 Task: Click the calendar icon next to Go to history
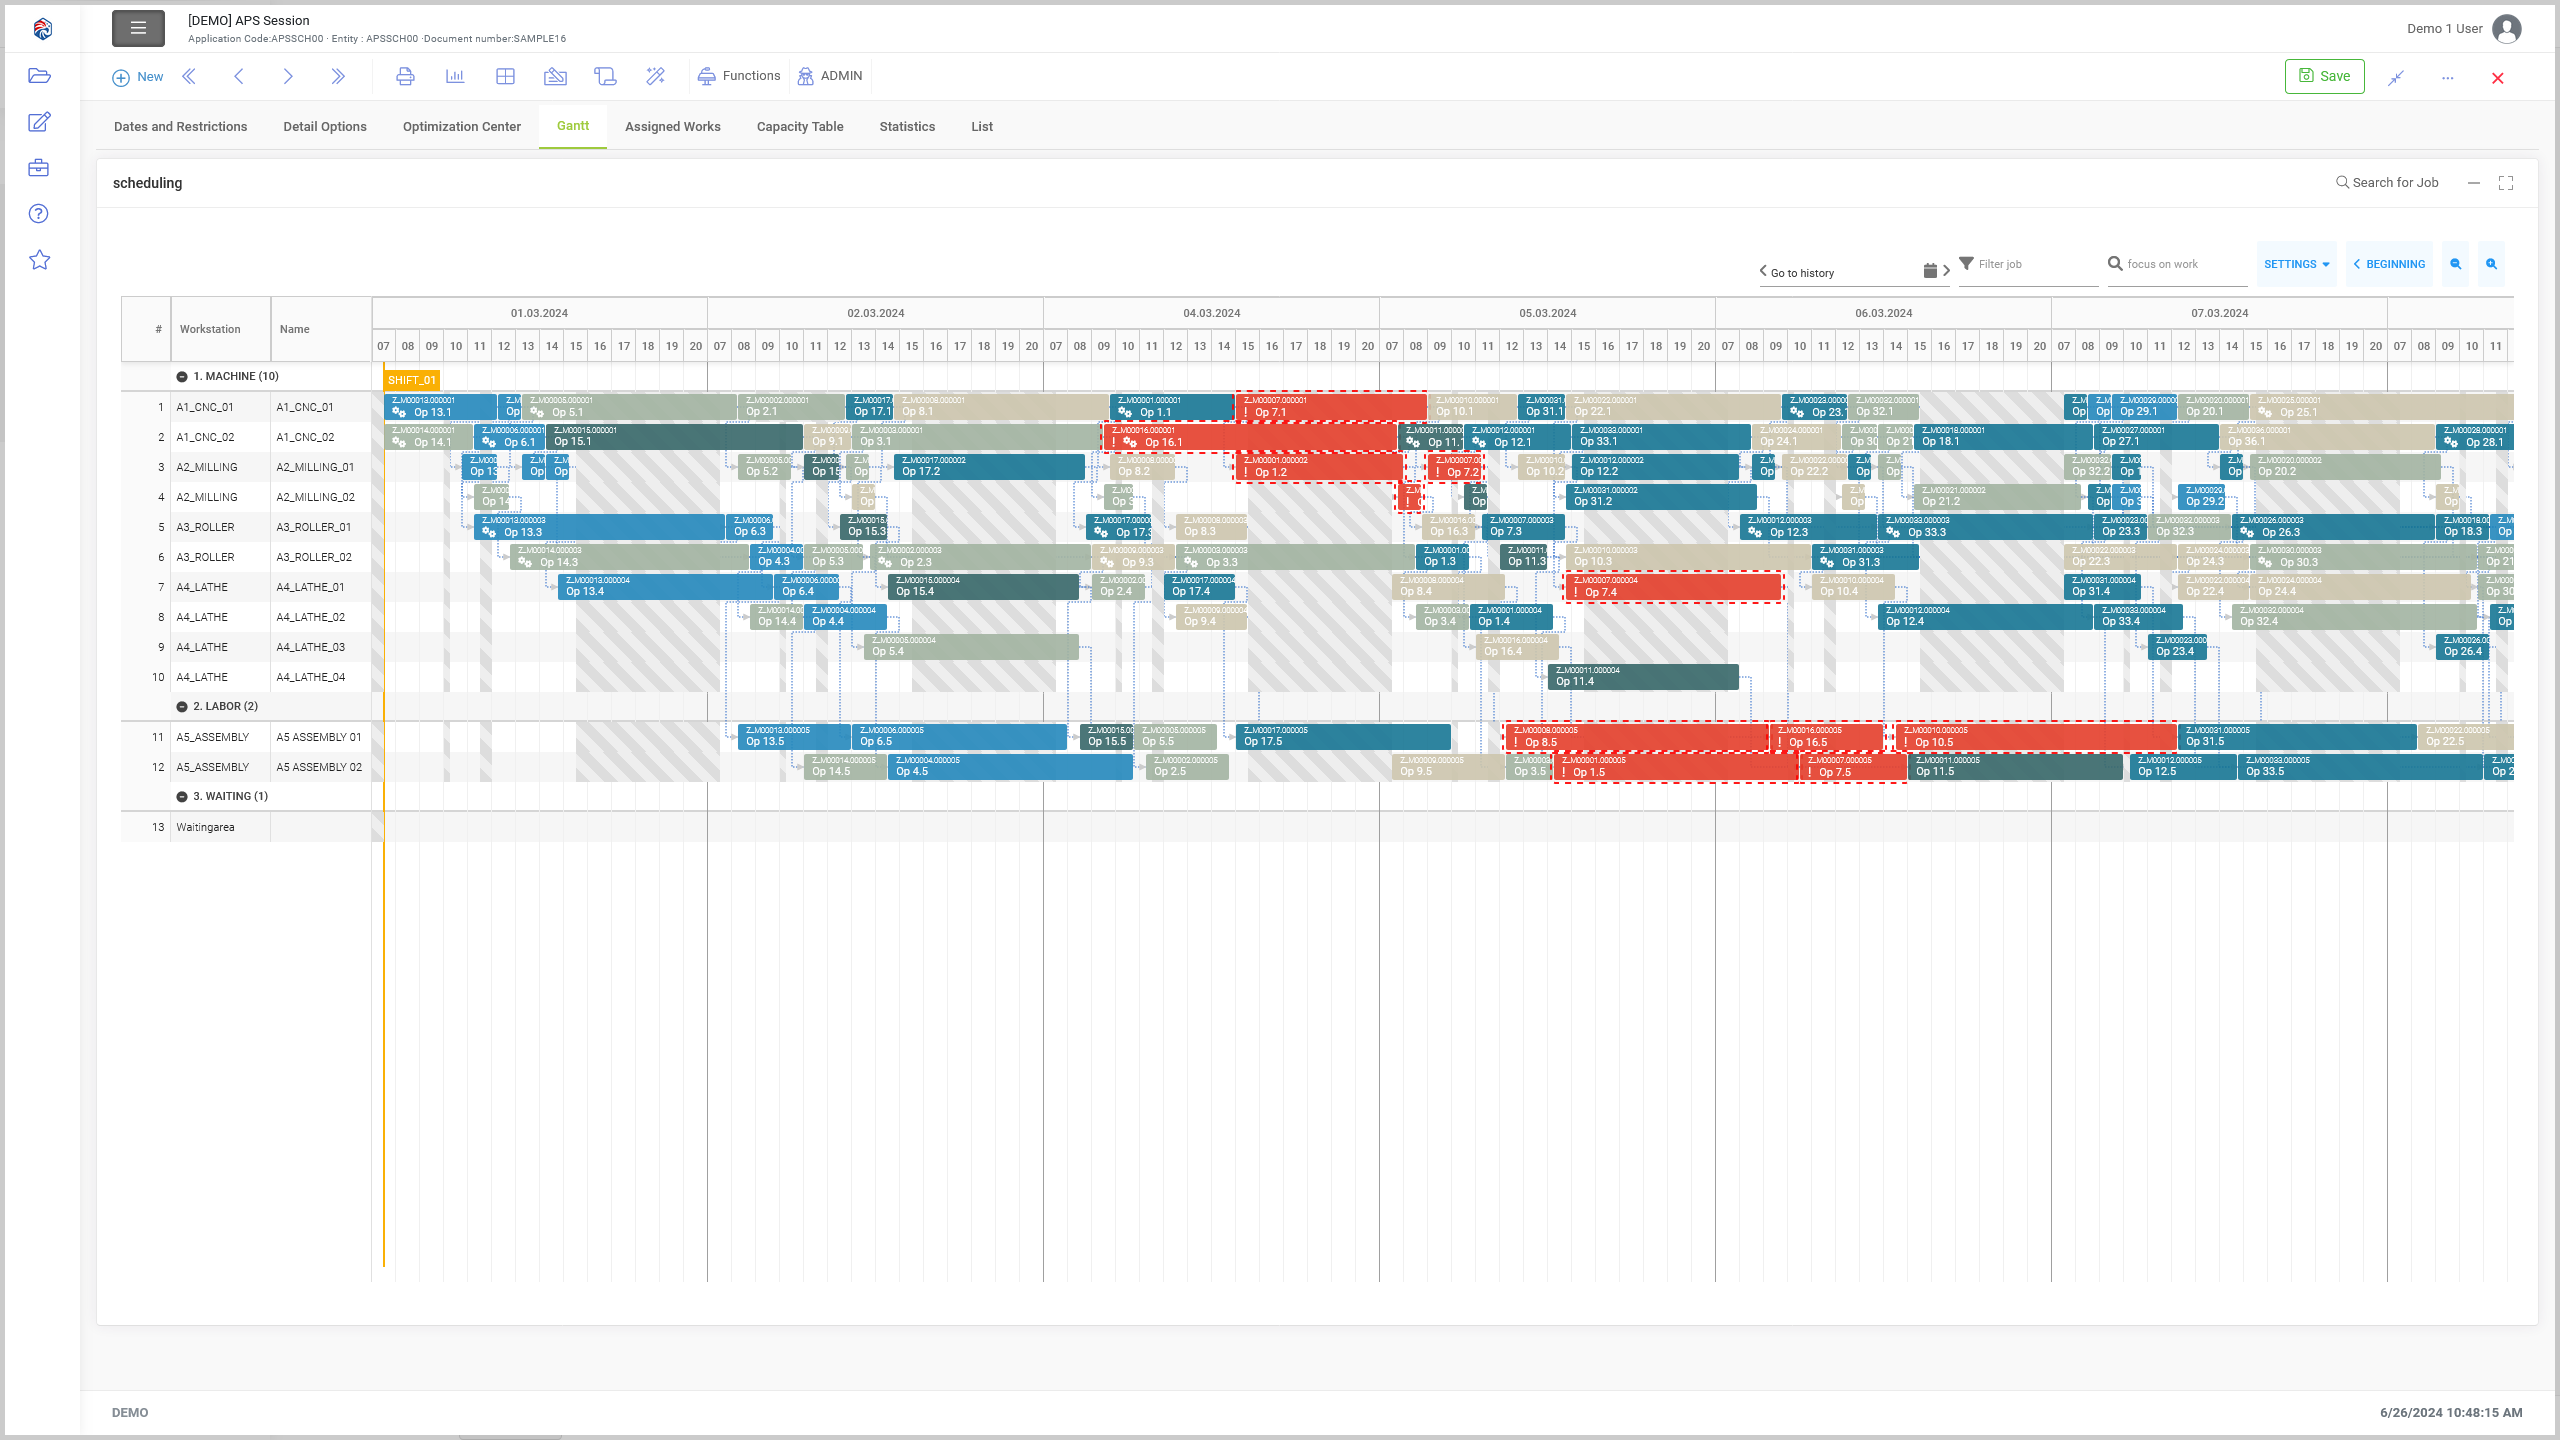pyautogui.click(x=1930, y=271)
